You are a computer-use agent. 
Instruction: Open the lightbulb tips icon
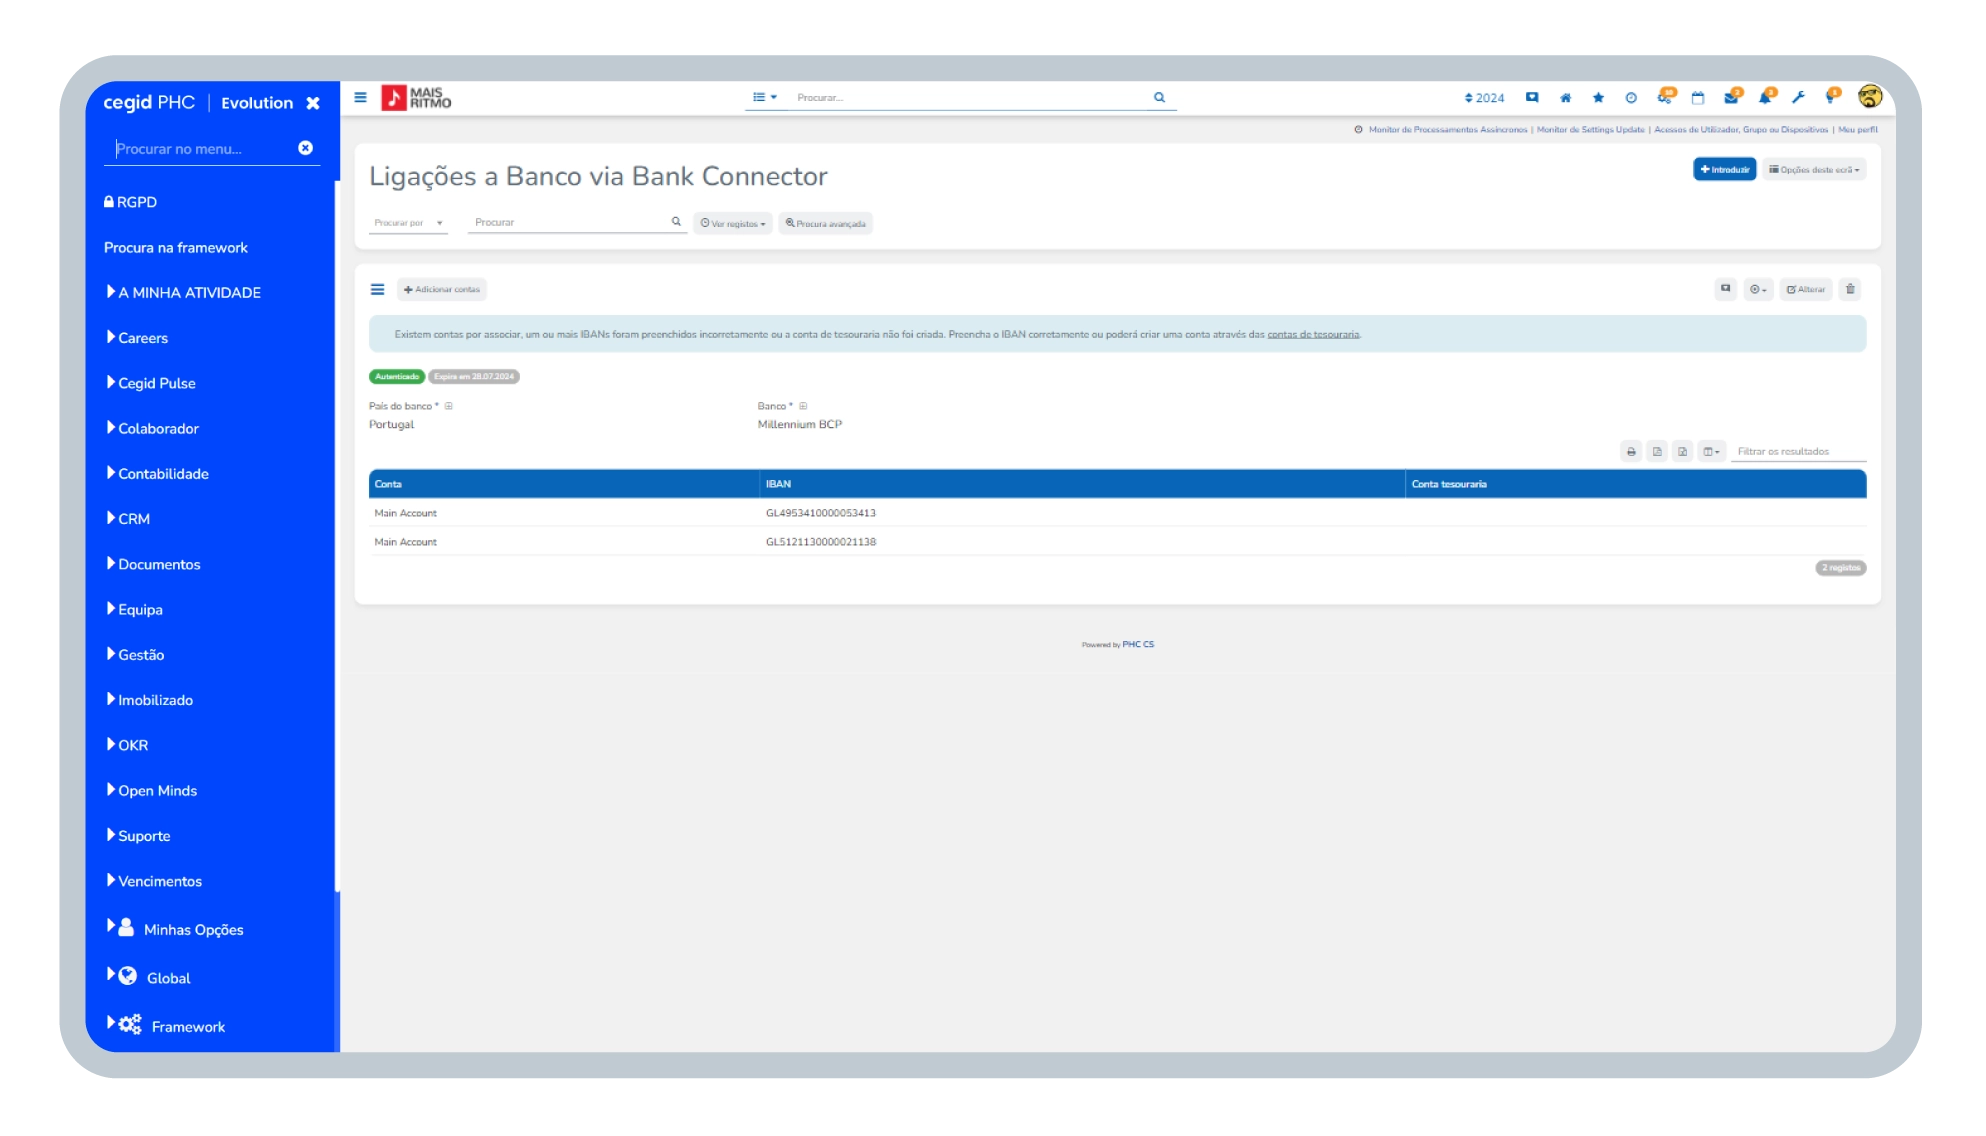[1832, 97]
